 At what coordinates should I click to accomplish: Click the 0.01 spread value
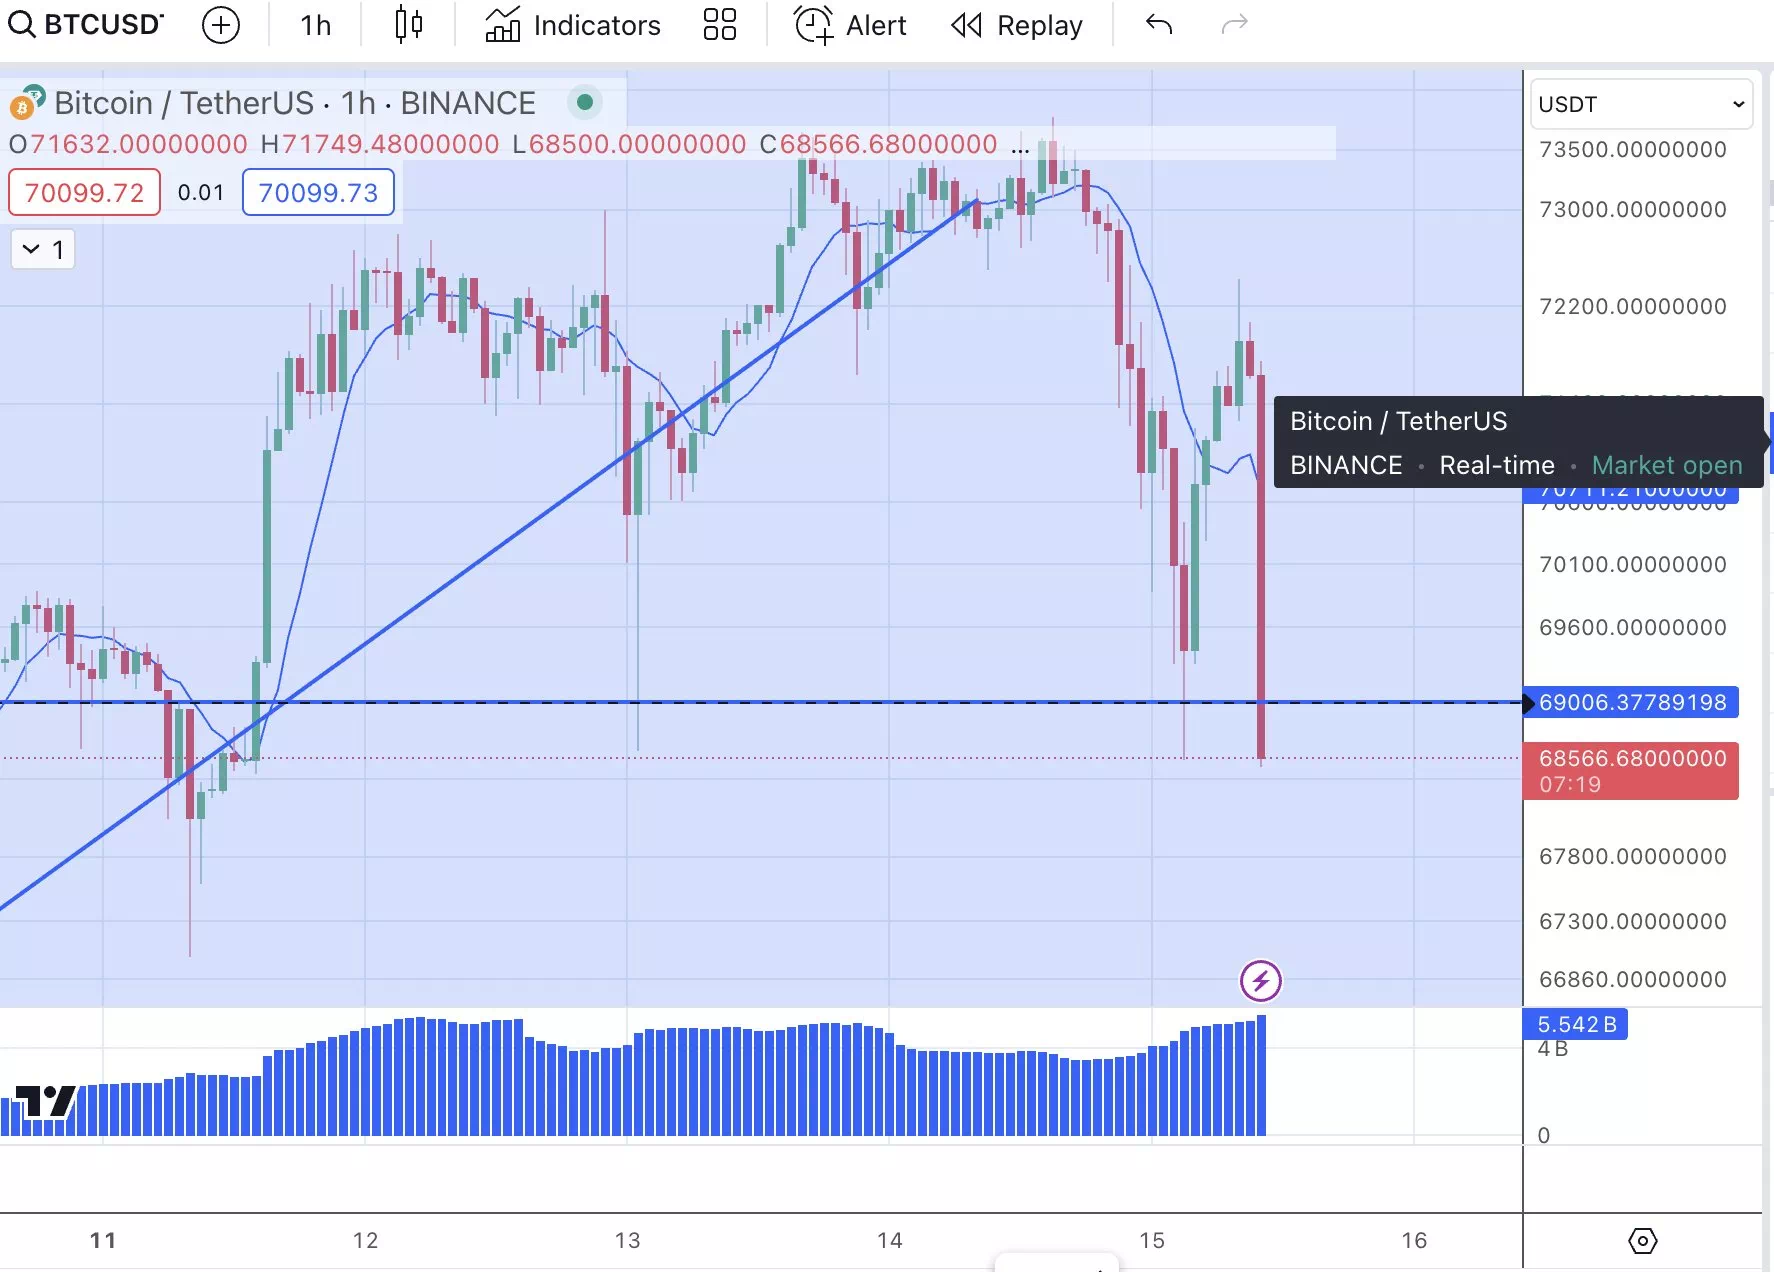201,192
